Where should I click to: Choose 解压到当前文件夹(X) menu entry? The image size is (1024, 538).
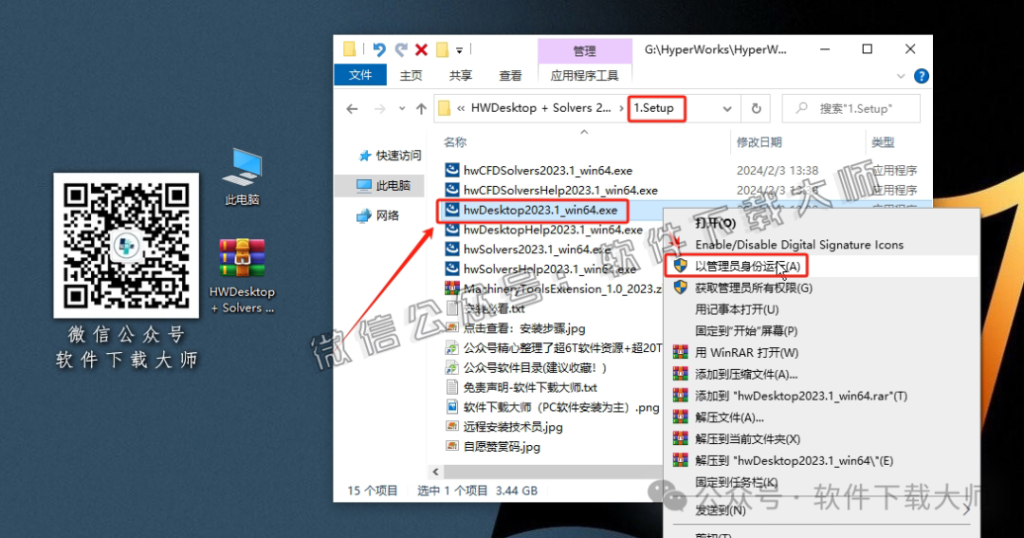747,439
